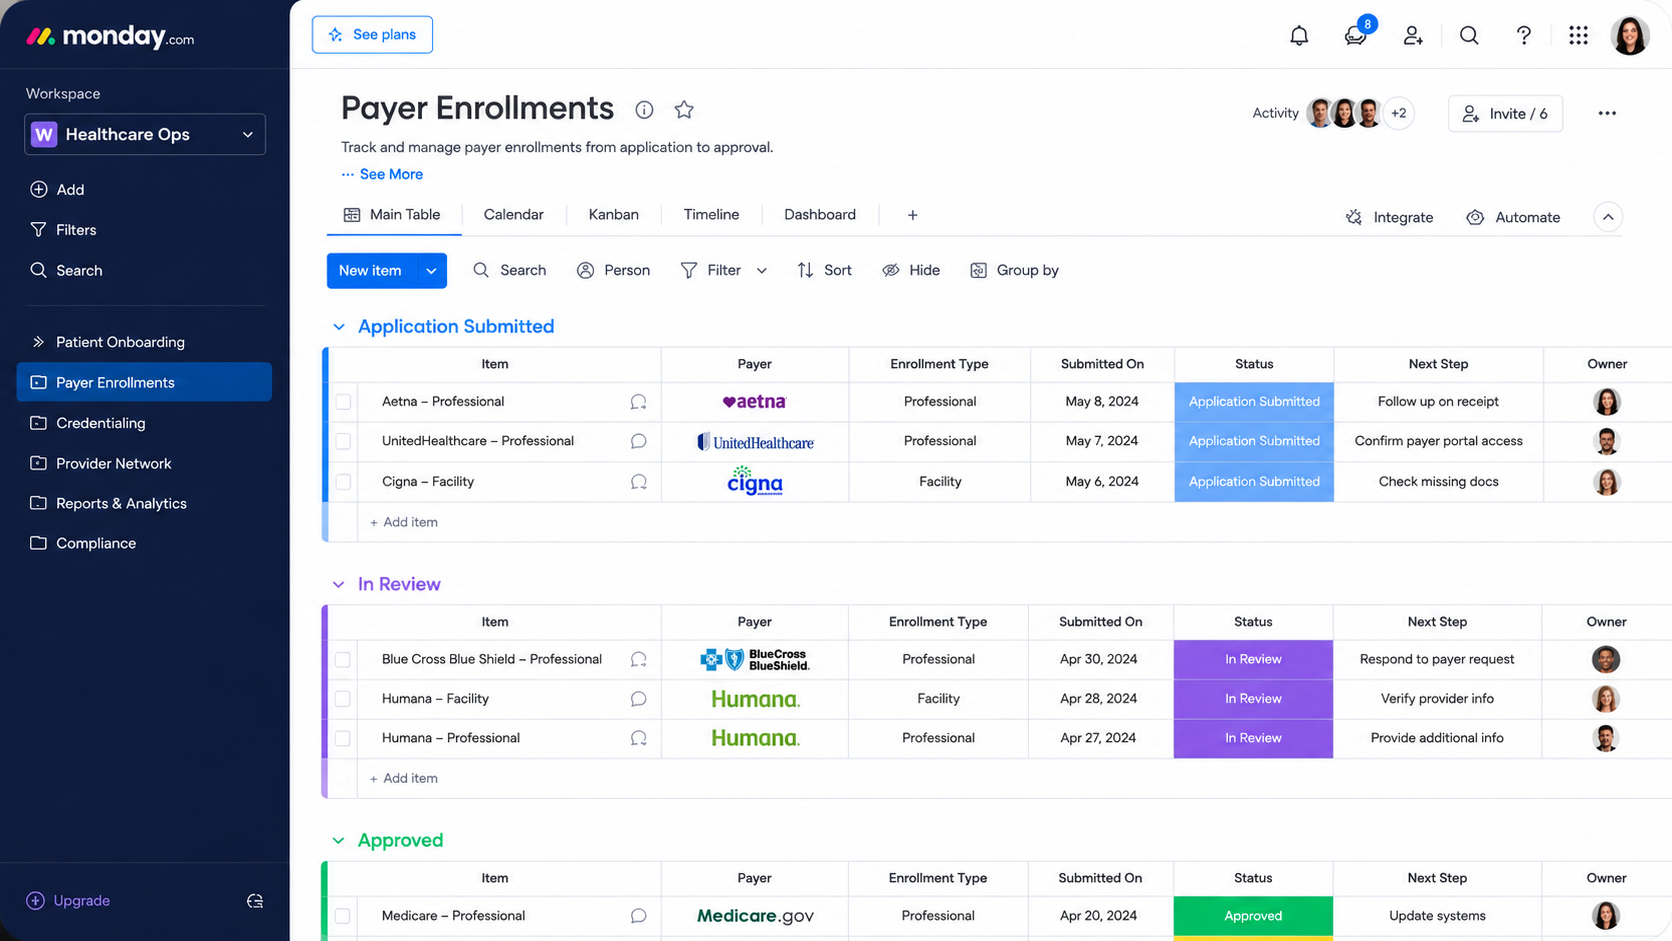Open the notifications bell
1672x941 pixels.
(x=1299, y=35)
